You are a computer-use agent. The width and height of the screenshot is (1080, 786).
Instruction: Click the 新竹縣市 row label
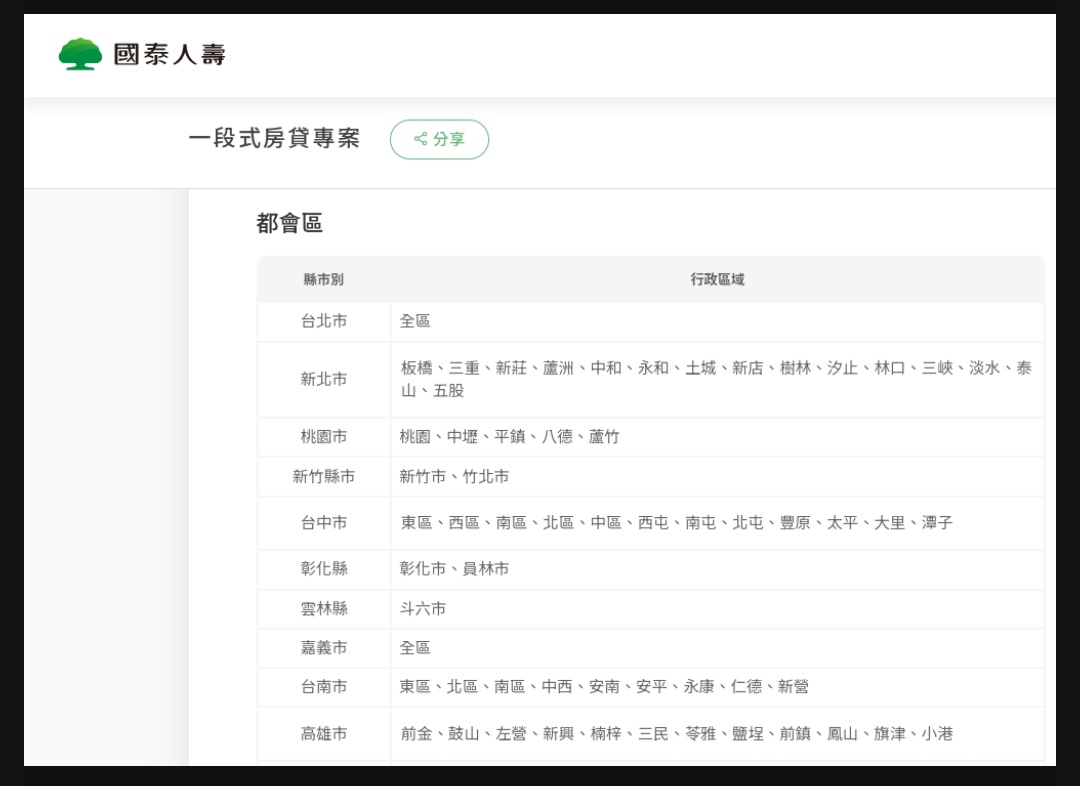(324, 477)
